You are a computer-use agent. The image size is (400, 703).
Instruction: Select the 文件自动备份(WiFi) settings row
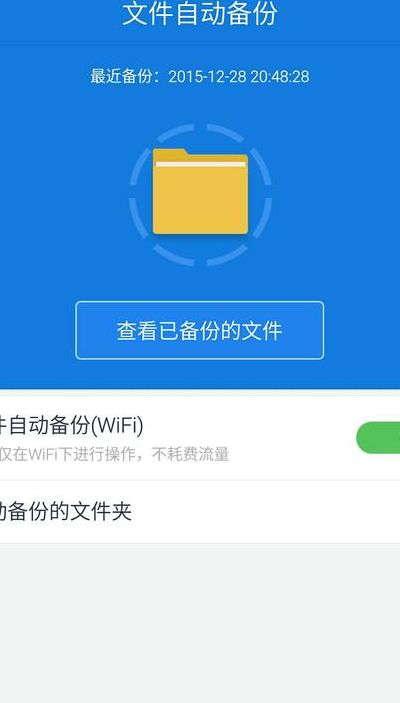[x=200, y=438]
